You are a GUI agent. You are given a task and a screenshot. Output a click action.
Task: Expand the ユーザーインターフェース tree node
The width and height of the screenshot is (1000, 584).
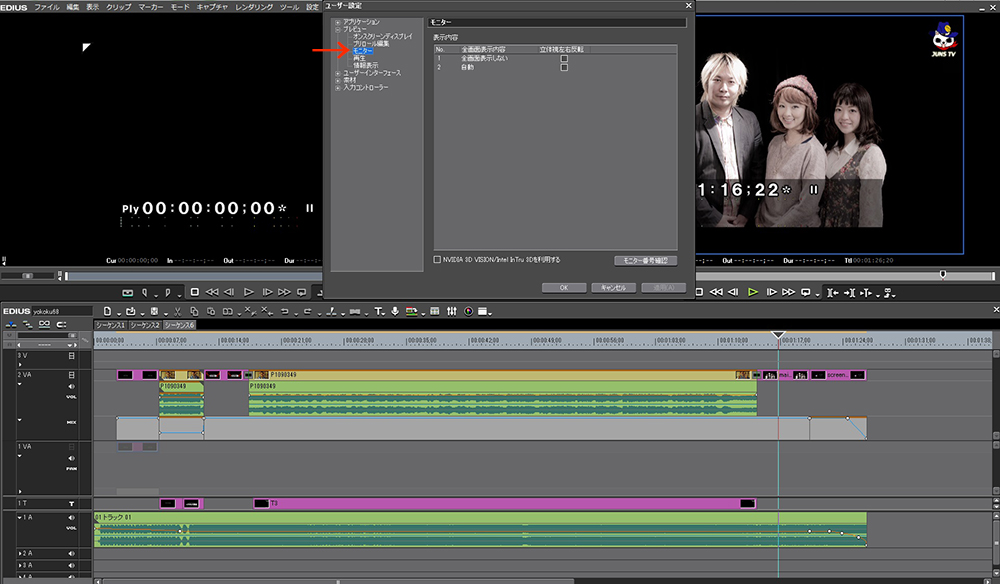[338, 73]
